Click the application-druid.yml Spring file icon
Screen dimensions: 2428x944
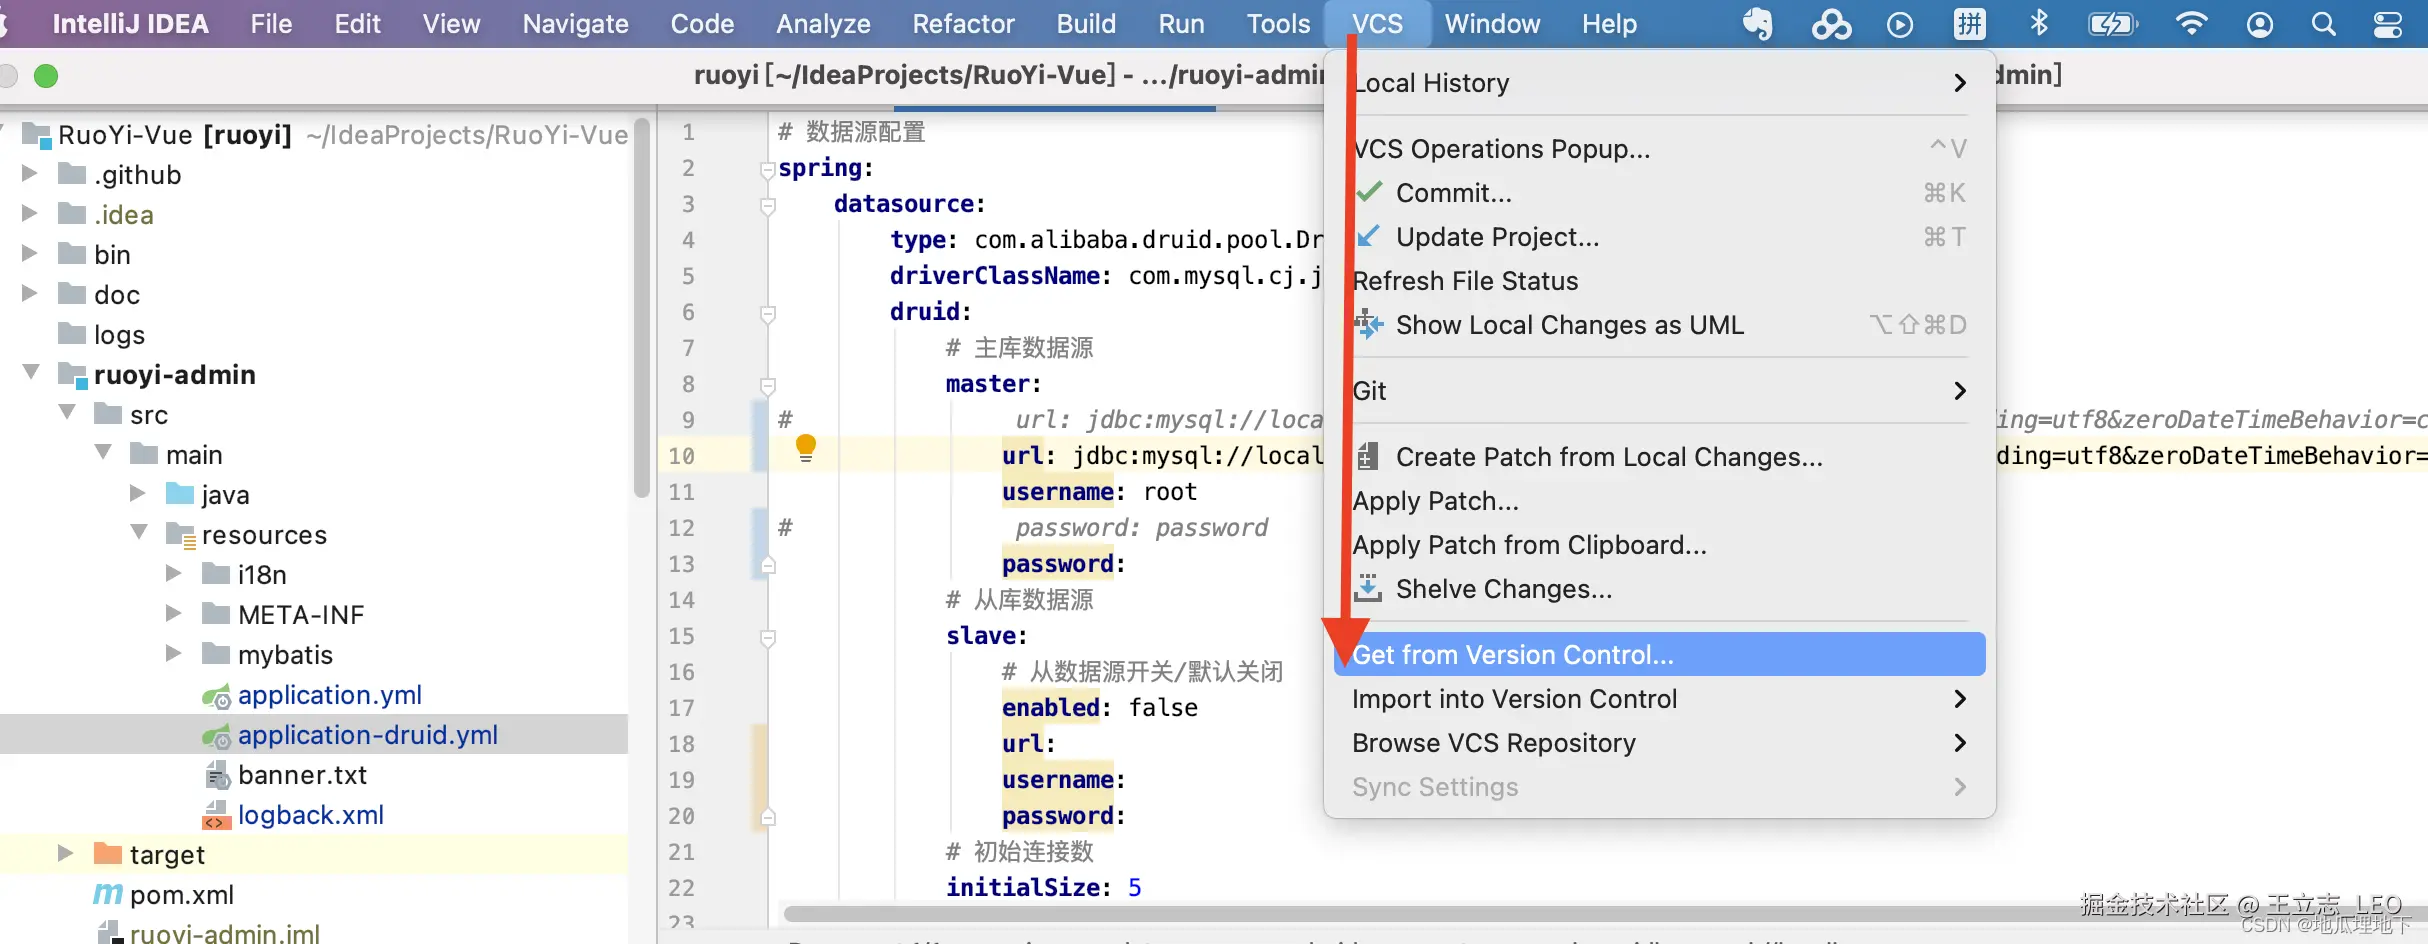click(x=216, y=736)
